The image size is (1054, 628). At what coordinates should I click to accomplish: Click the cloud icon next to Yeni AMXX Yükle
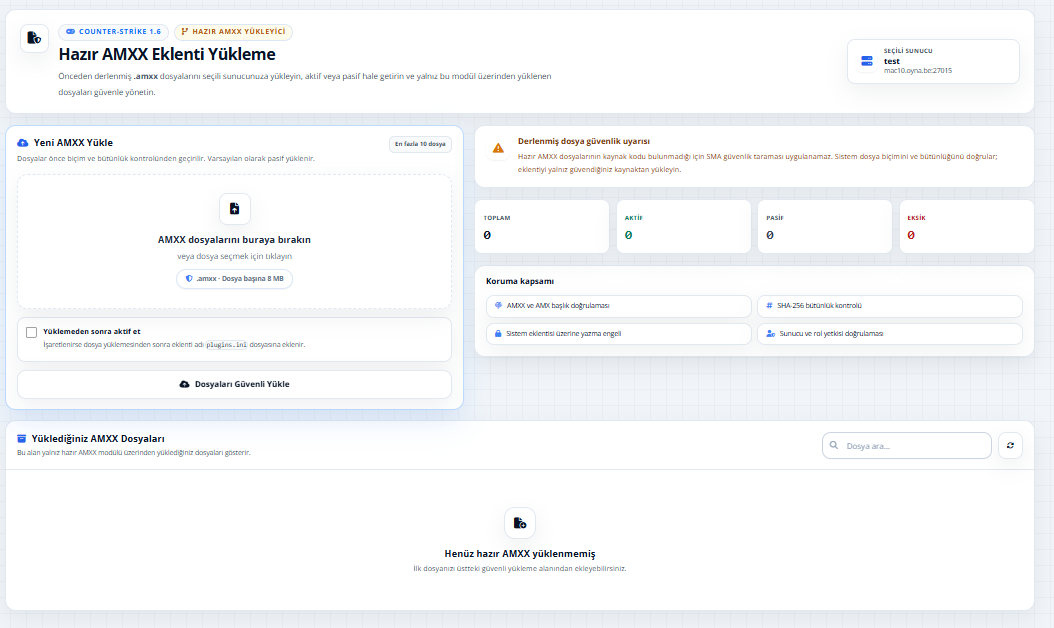tap(23, 143)
